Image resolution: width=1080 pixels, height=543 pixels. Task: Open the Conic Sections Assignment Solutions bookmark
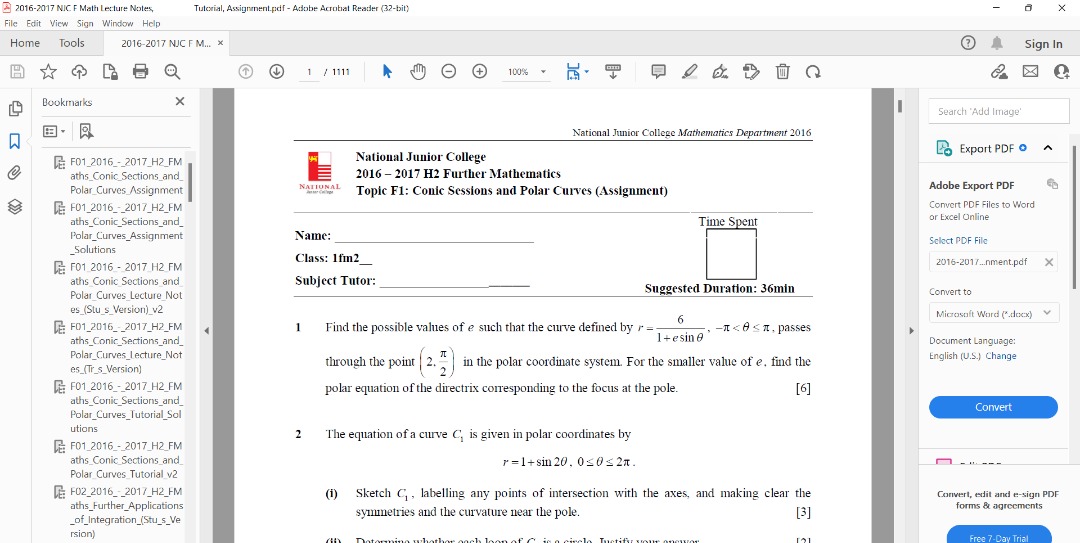[126, 228]
